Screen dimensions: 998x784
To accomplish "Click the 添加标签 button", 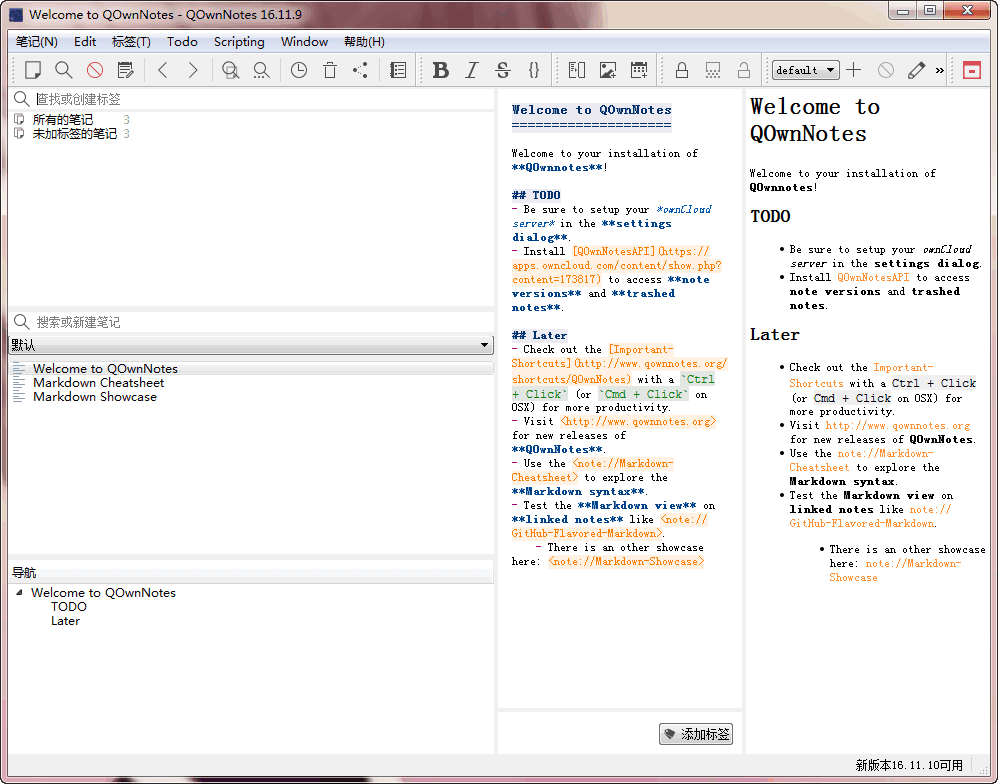I will [x=696, y=734].
